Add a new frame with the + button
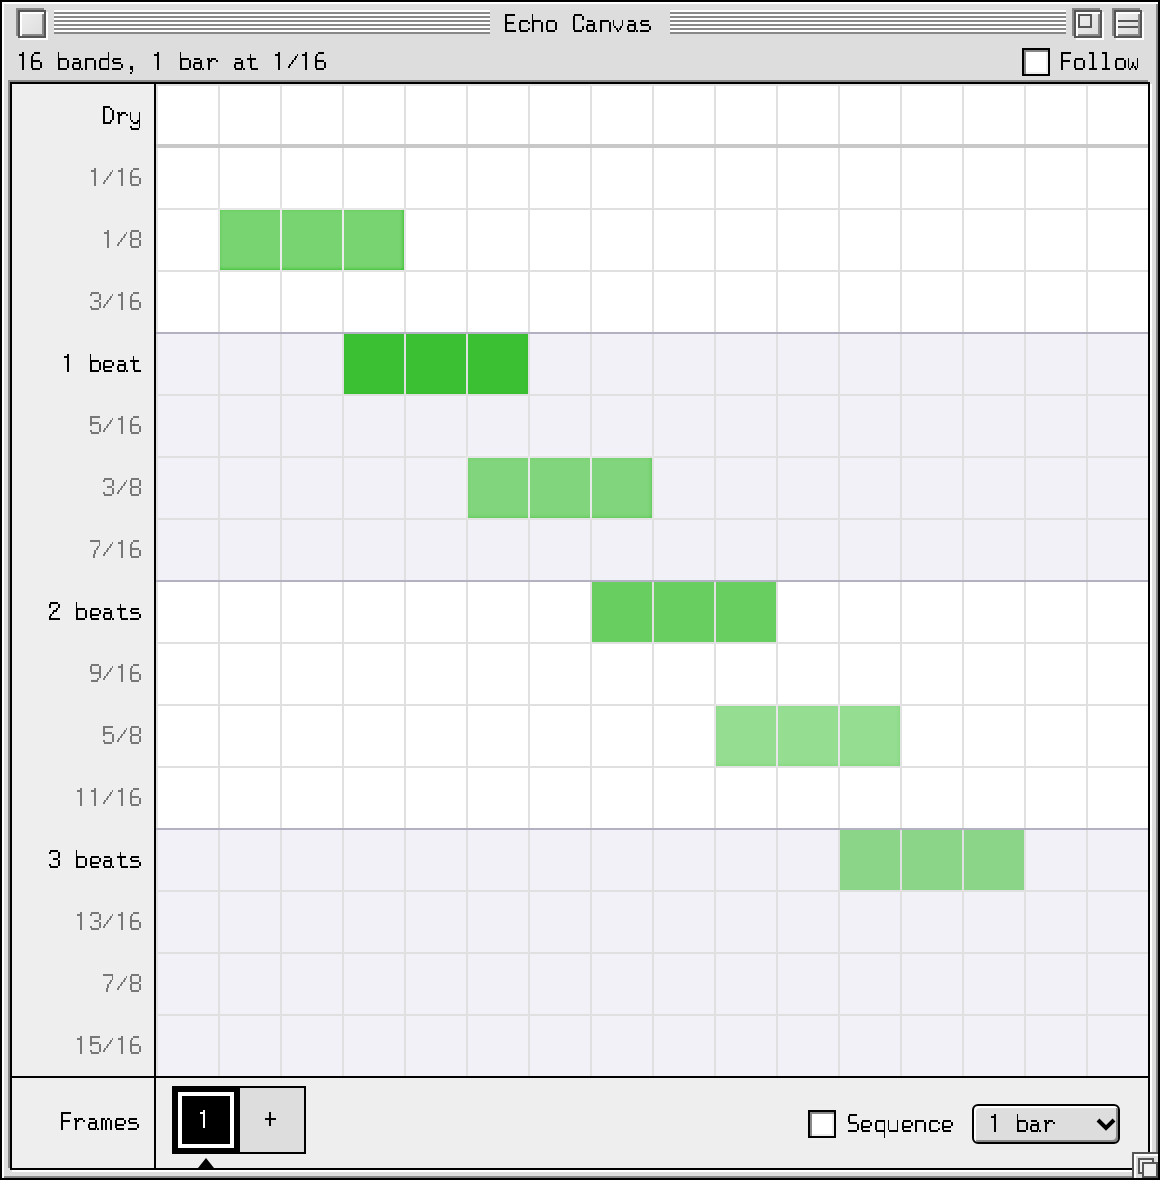The height and width of the screenshot is (1180, 1160). coord(272,1120)
